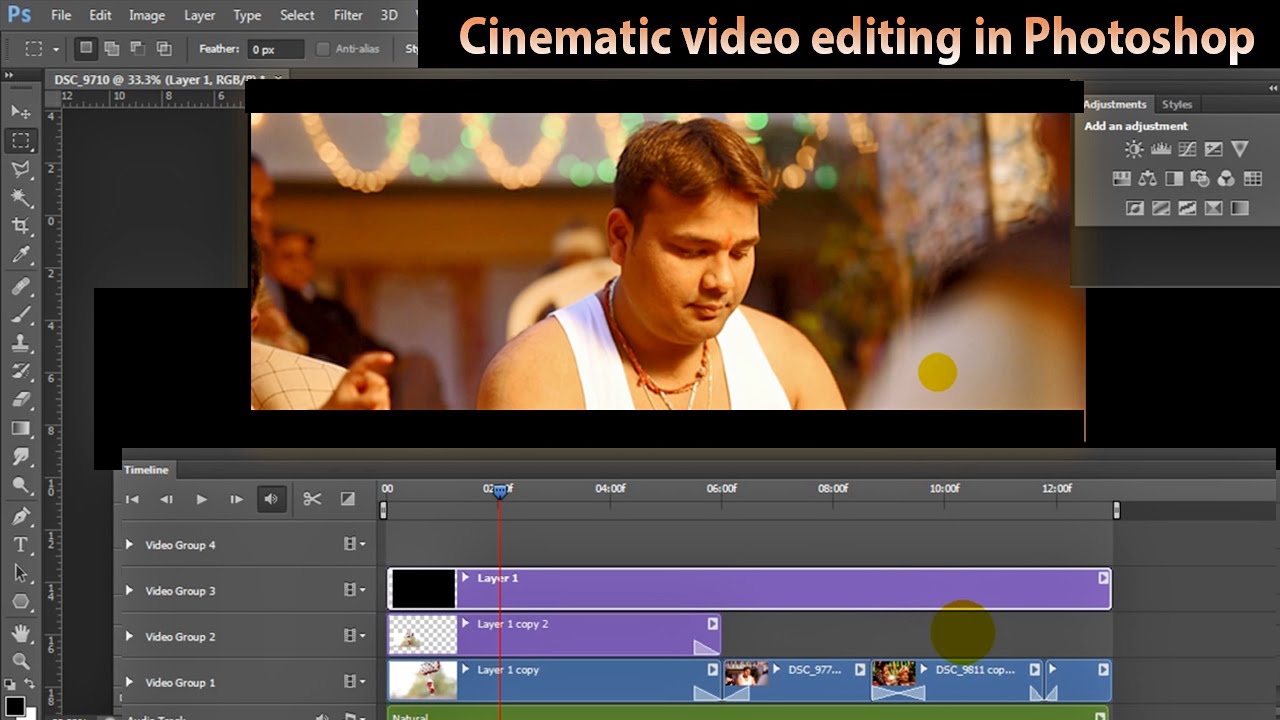Open the Layer menu

[200, 15]
